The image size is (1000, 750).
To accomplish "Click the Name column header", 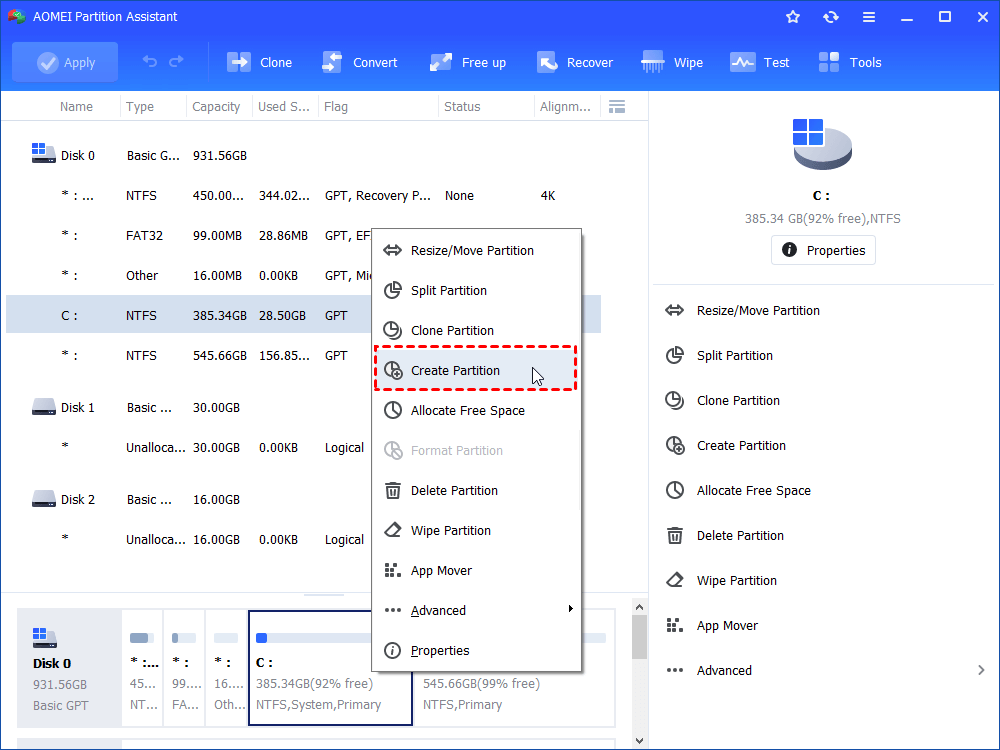I will (x=76, y=107).
